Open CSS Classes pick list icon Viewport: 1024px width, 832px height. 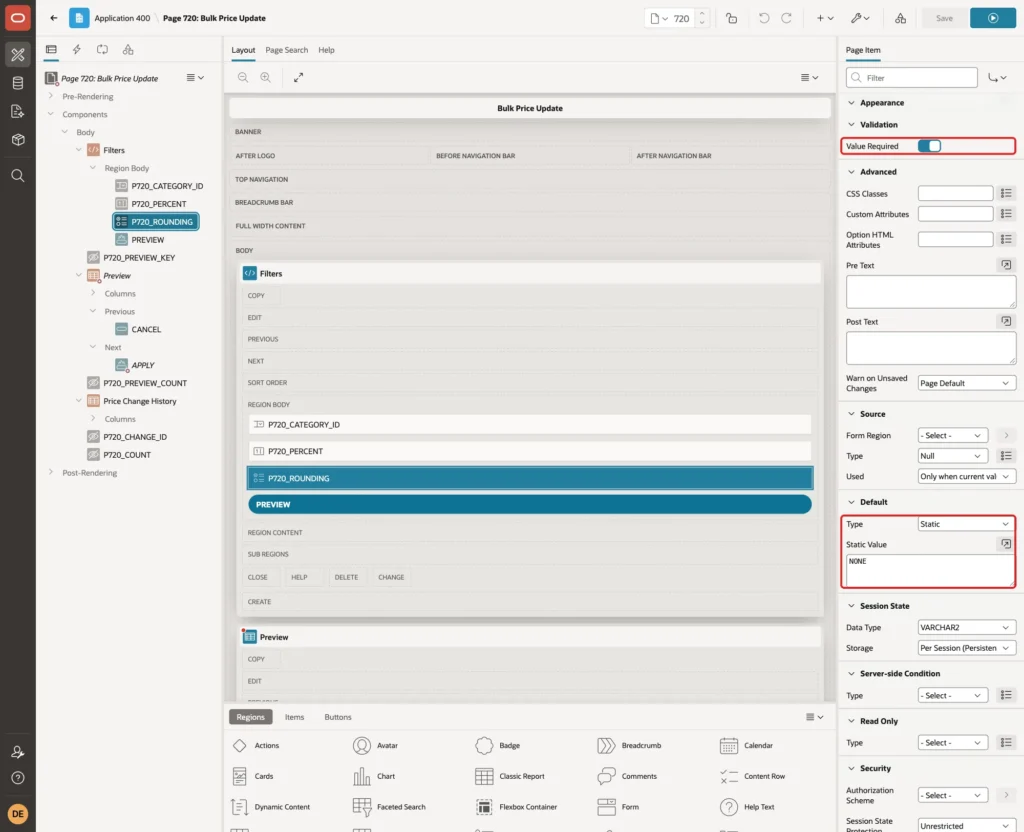tap(1006, 193)
